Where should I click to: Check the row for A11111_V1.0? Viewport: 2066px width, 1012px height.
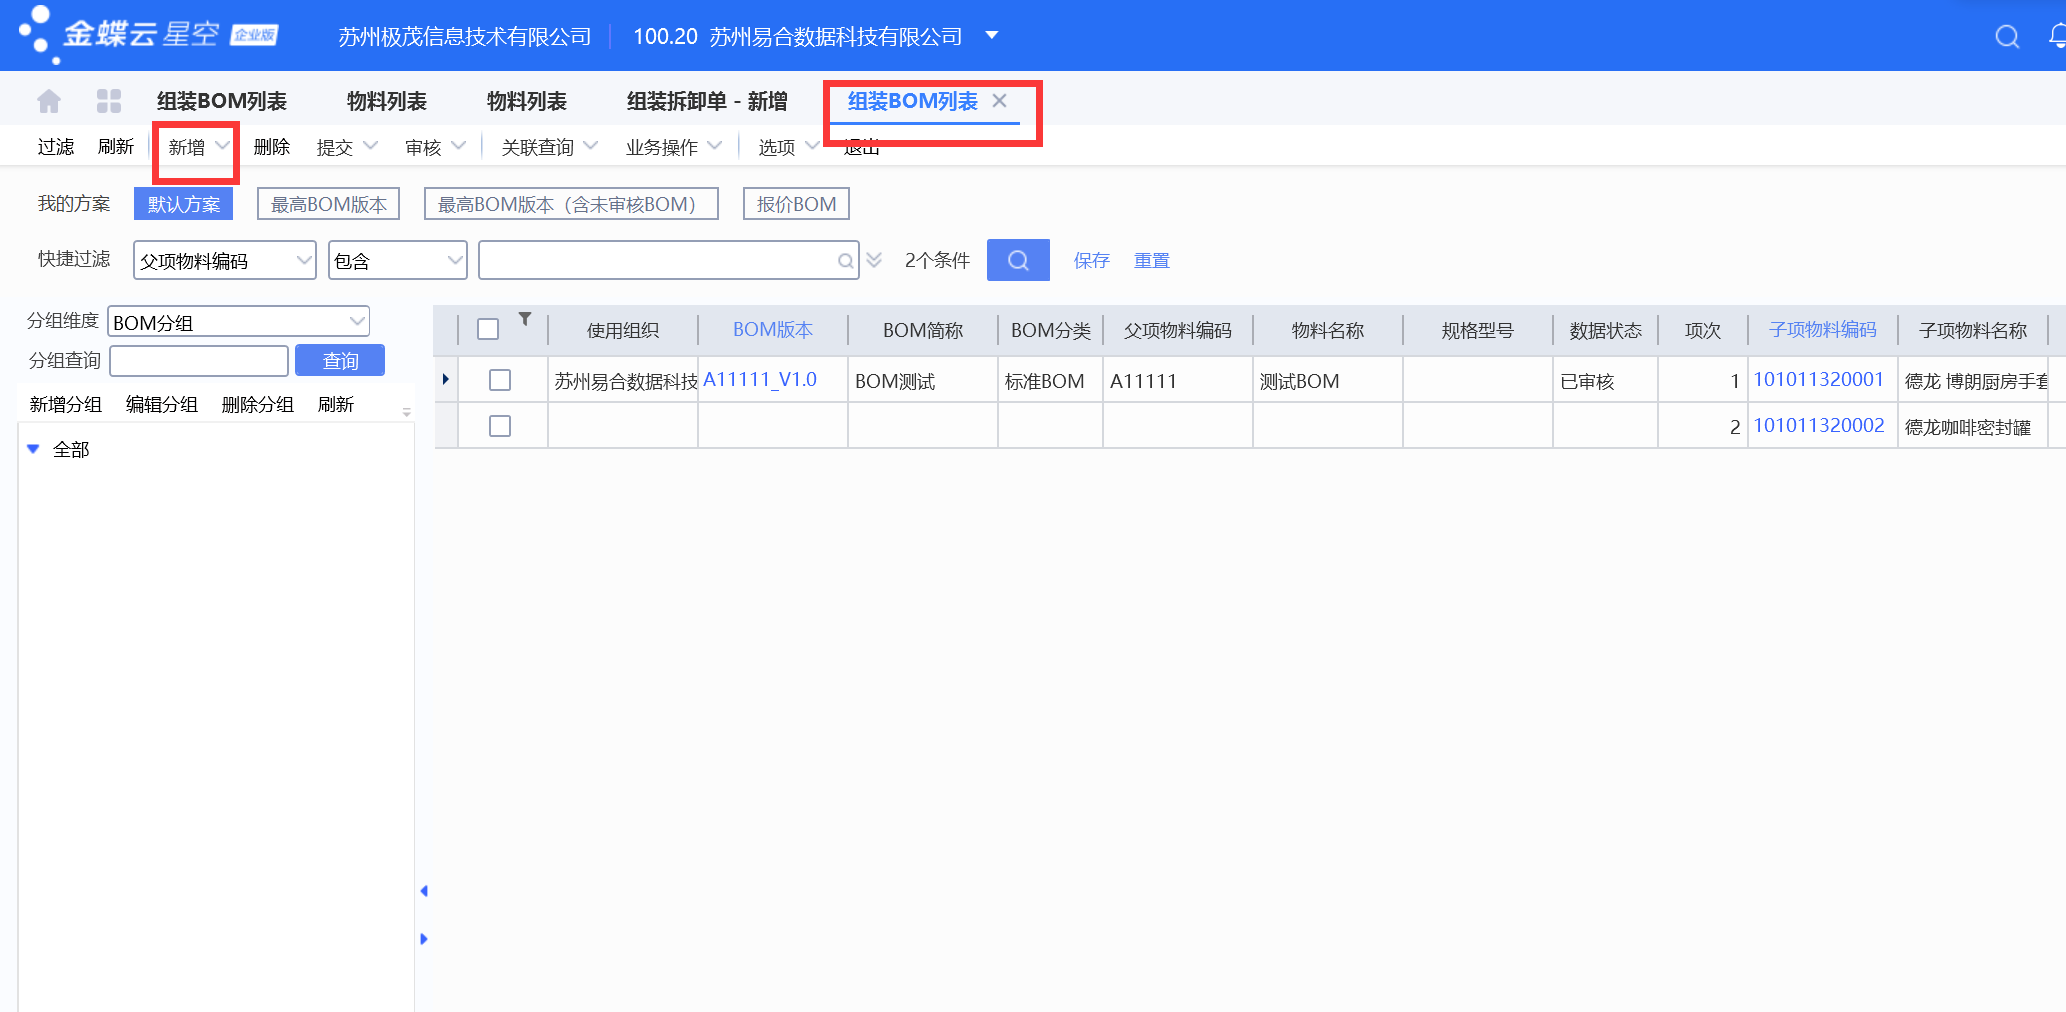[x=500, y=380]
